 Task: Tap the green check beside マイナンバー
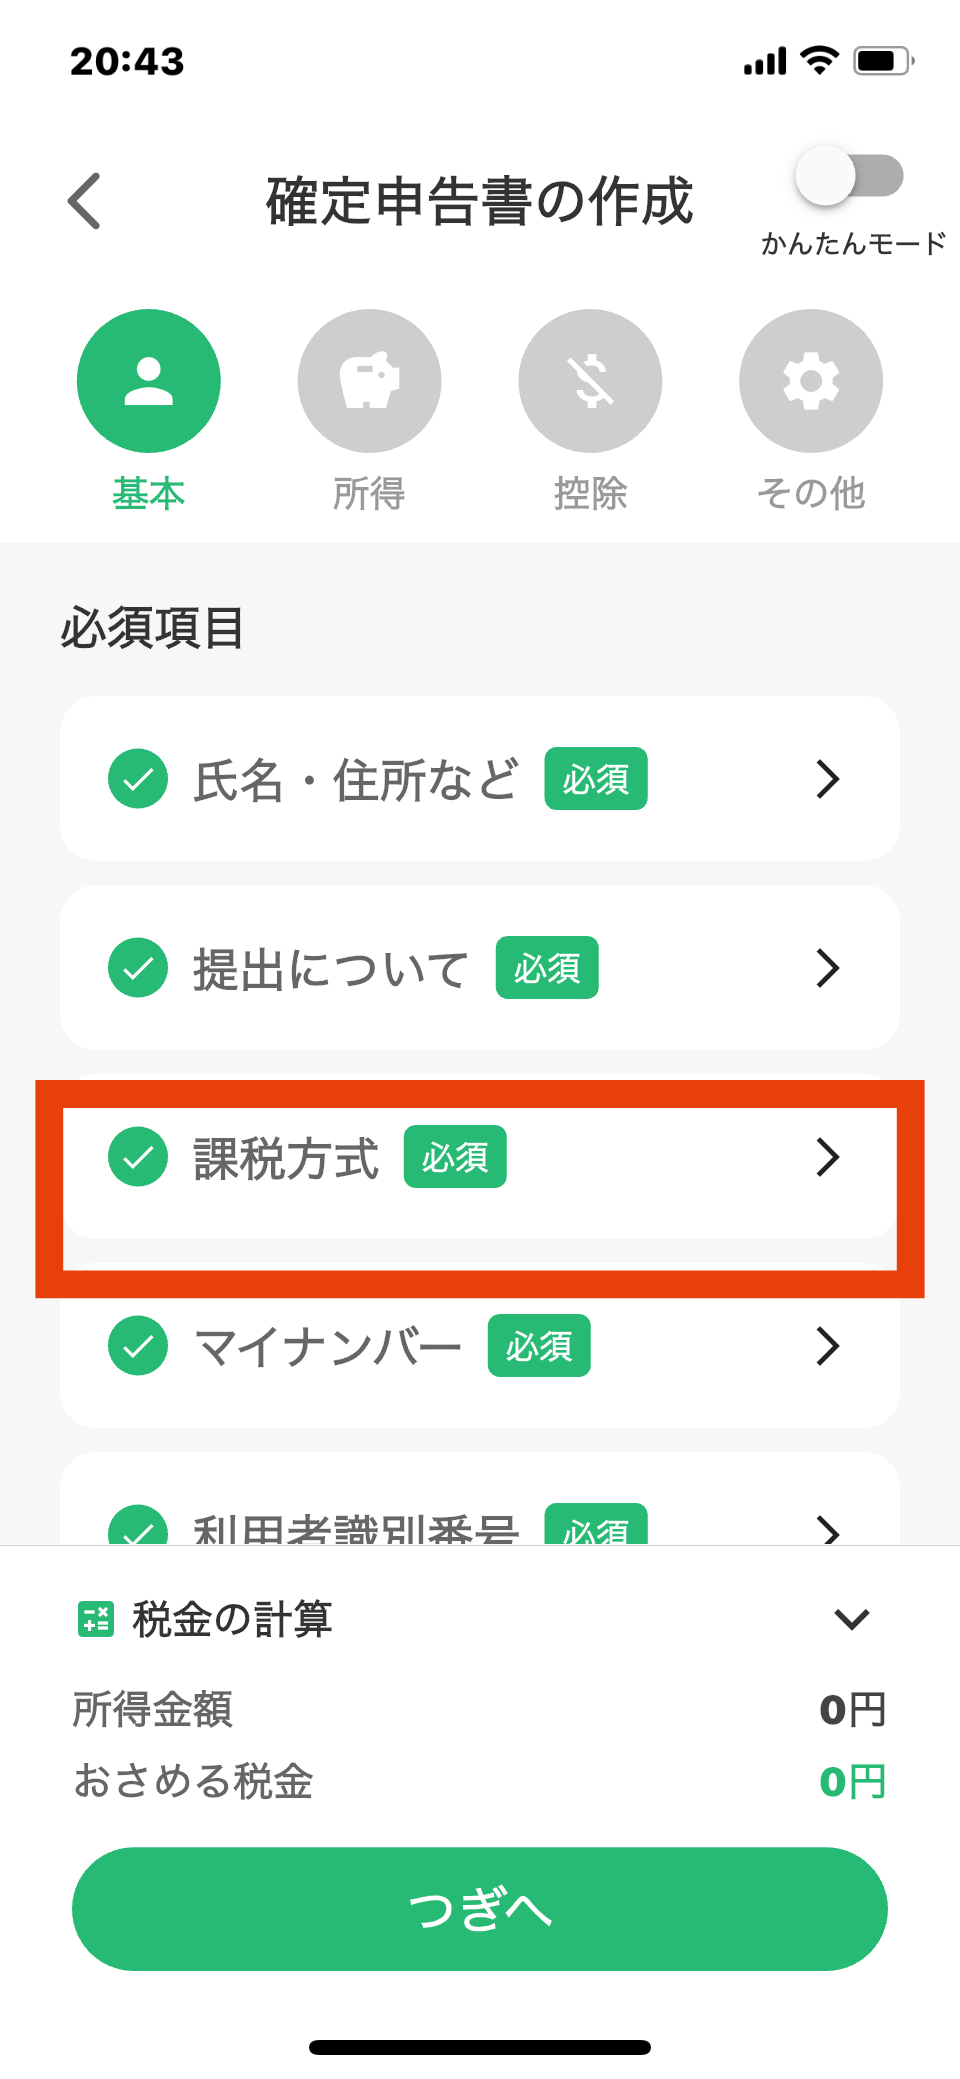(x=138, y=1345)
